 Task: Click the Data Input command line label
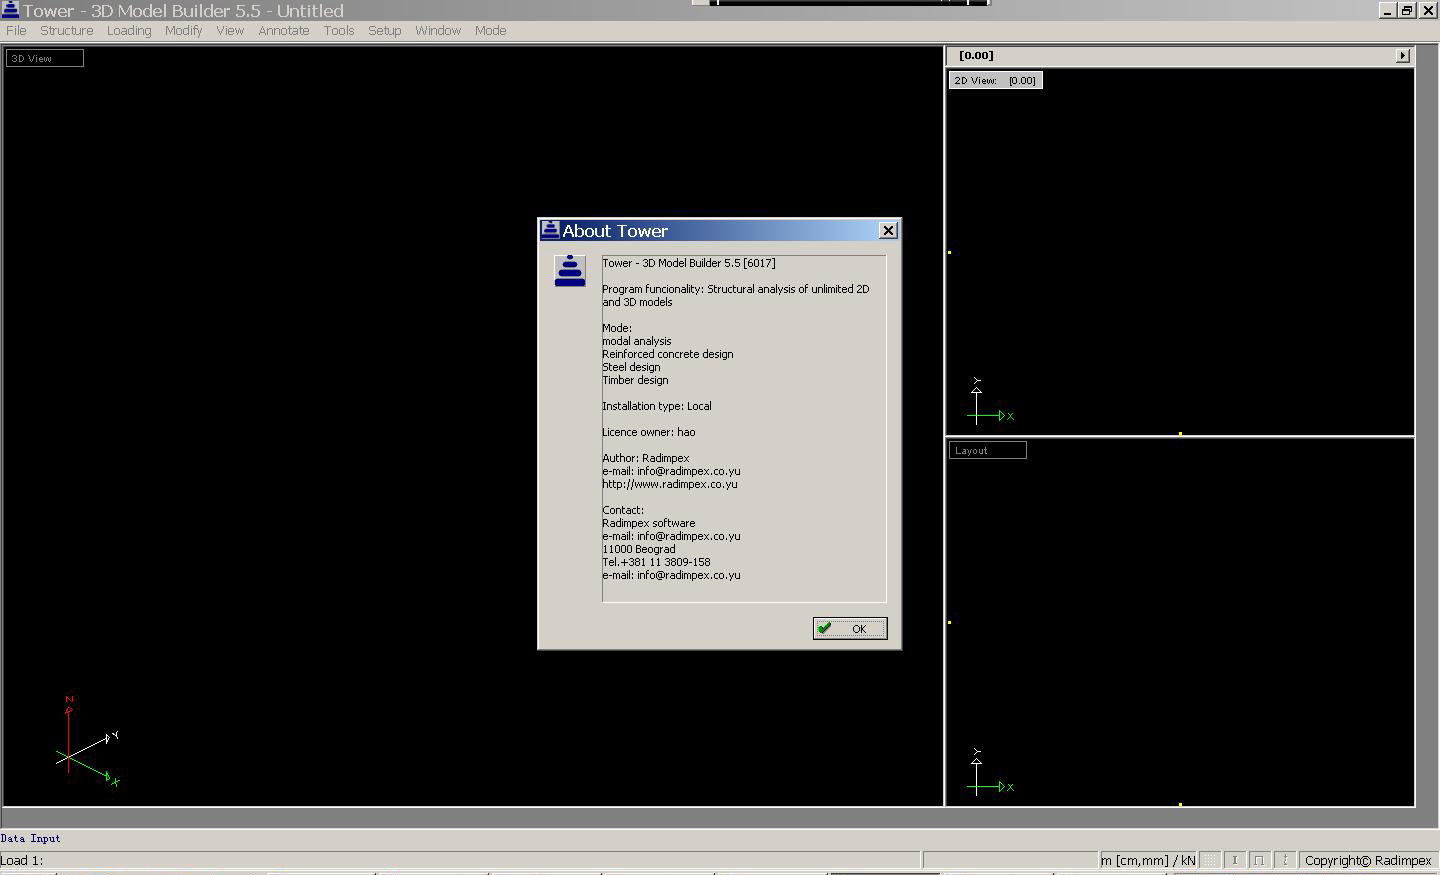(x=31, y=838)
